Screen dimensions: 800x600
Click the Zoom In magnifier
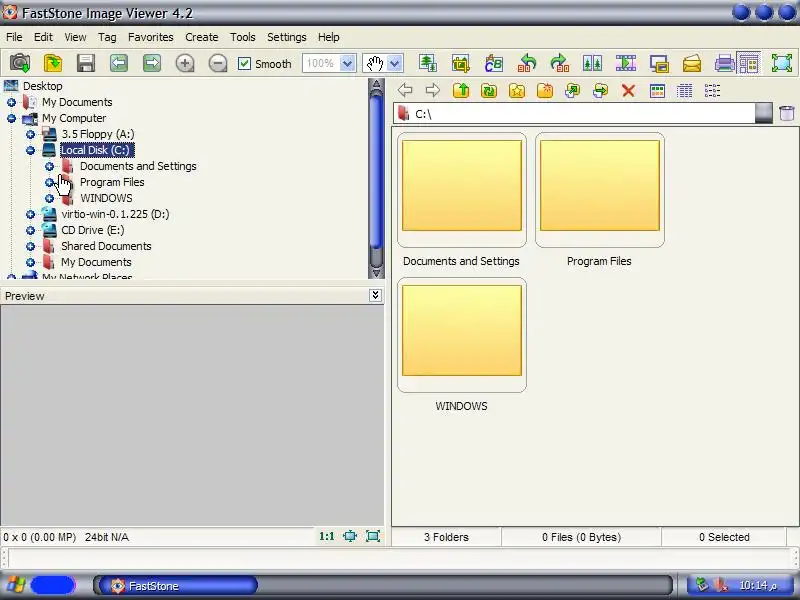click(x=185, y=64)
